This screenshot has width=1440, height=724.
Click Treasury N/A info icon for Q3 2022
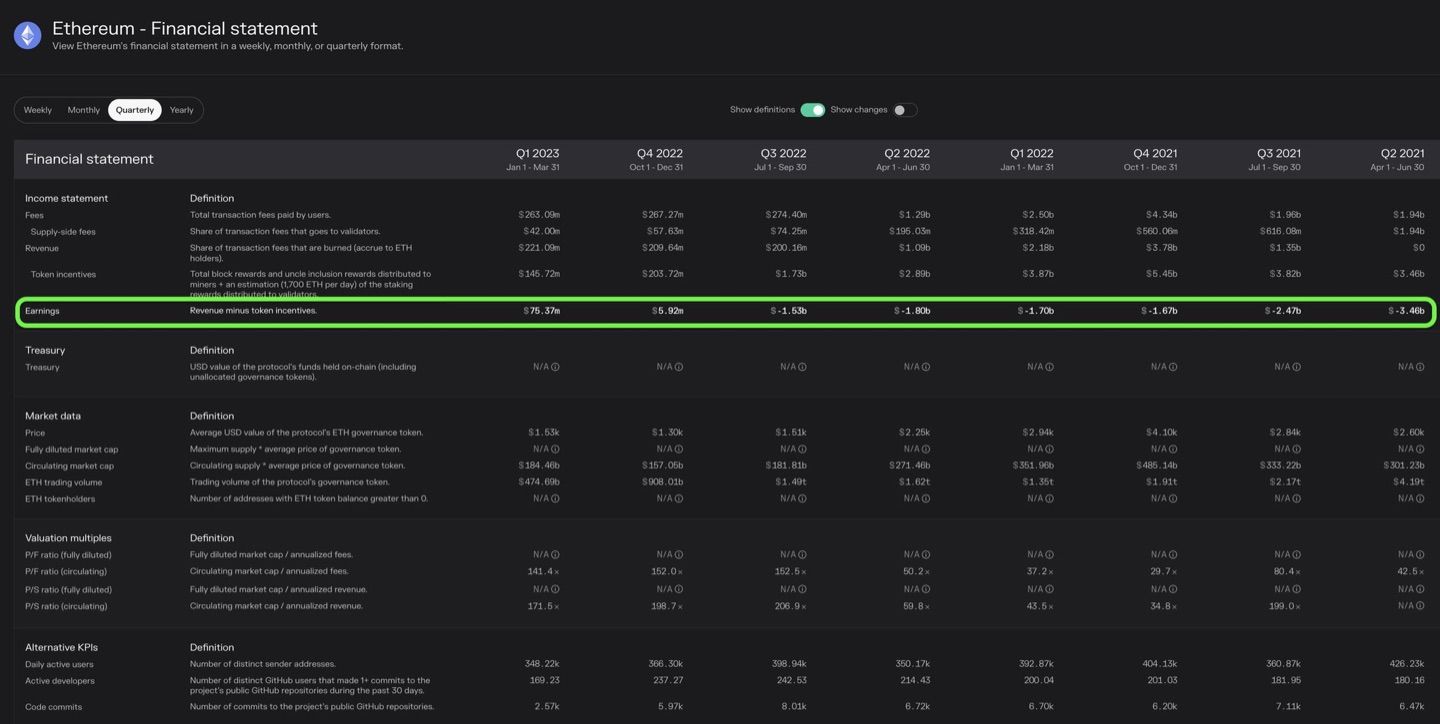pyautogui.click(x=802, y=367)
